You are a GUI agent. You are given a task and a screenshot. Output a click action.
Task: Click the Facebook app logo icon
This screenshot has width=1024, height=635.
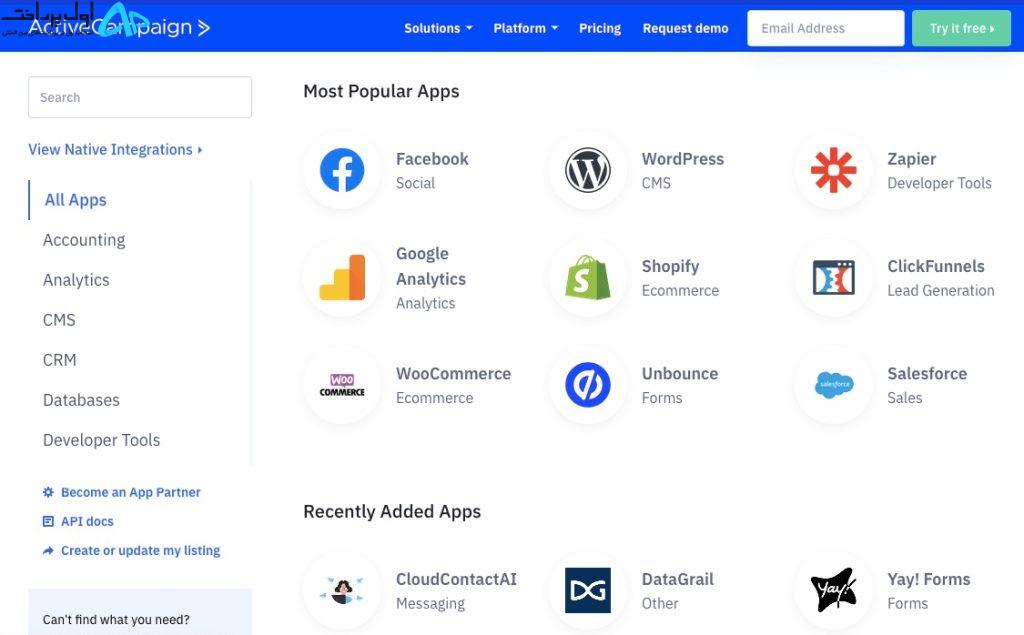pyautogui.click(x=342, y=170)
